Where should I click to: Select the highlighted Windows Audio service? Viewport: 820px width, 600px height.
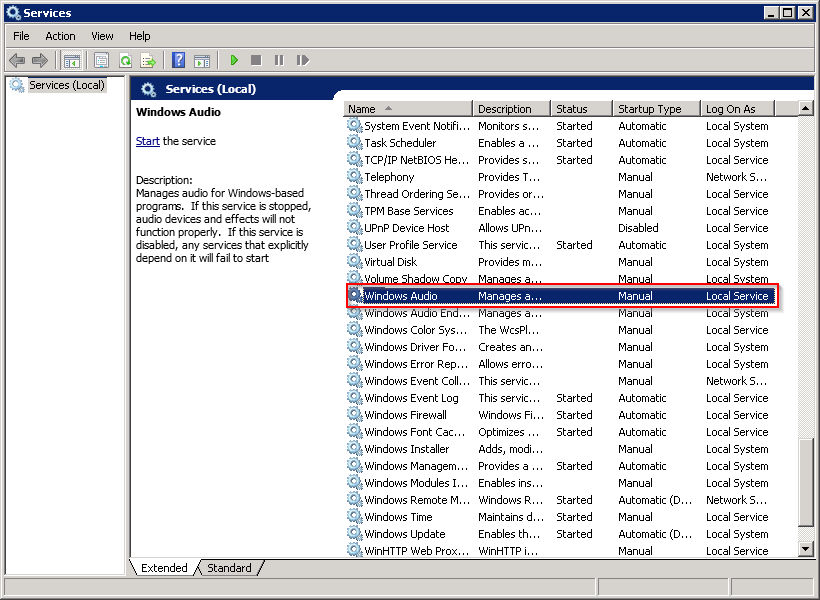pyautogui.click(x=562, y=296)
